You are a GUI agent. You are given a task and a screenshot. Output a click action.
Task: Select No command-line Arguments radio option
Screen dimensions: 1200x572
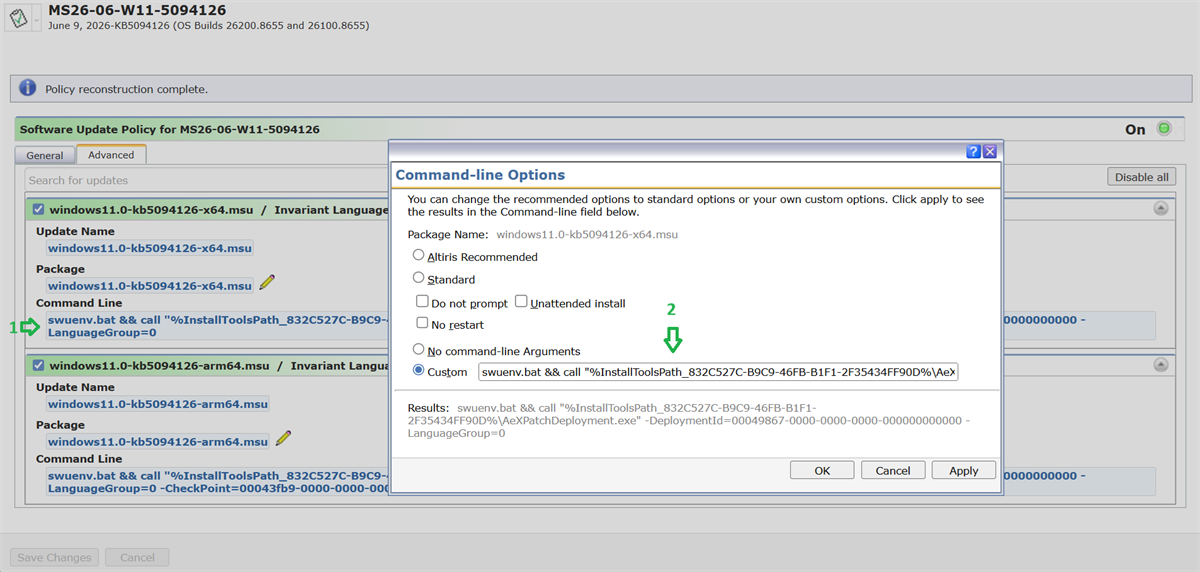419,350
